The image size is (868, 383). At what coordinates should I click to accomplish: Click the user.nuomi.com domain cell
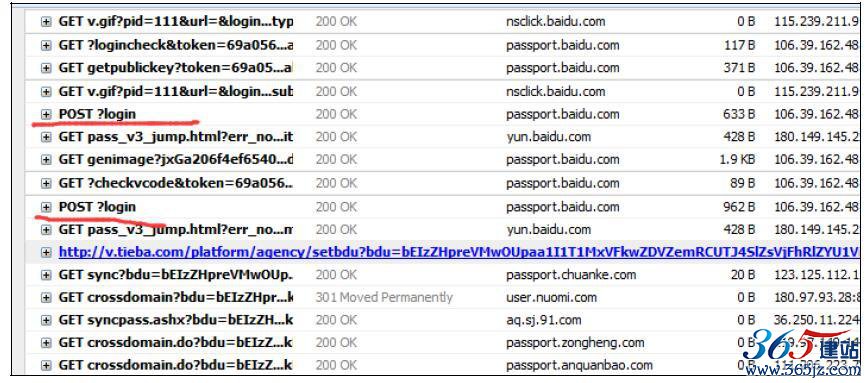click(x=551, y=297)
